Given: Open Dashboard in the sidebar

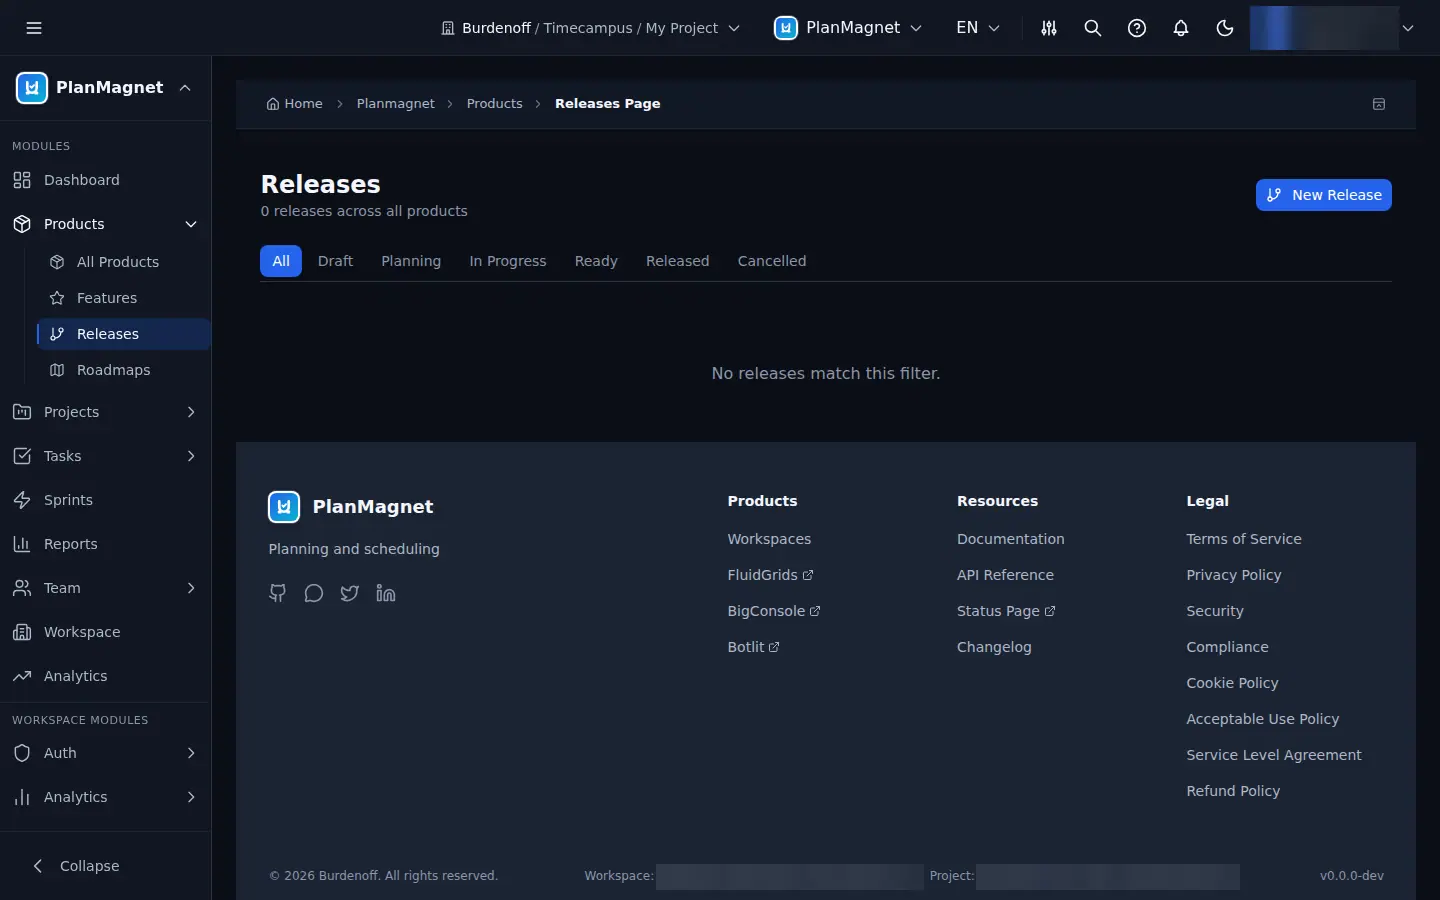Looking at the screenshot, I should click(106, 180).
